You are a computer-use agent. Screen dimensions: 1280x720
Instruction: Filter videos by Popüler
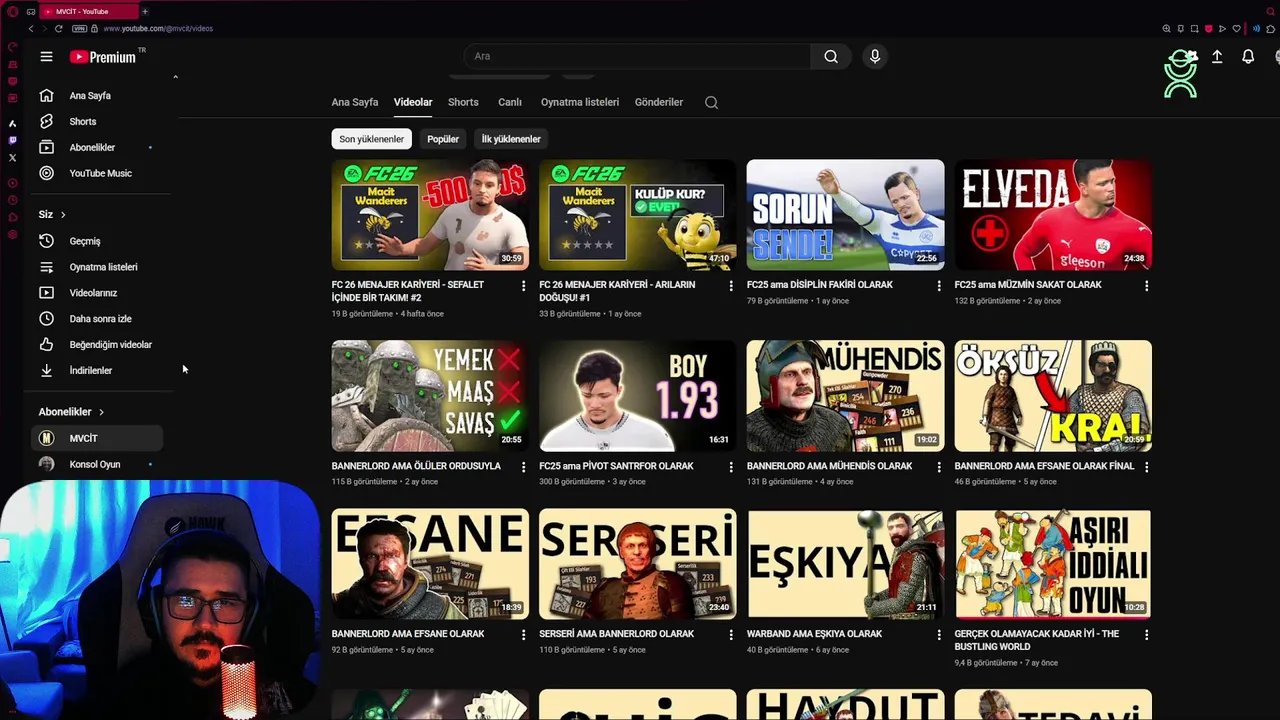(443, 139)
